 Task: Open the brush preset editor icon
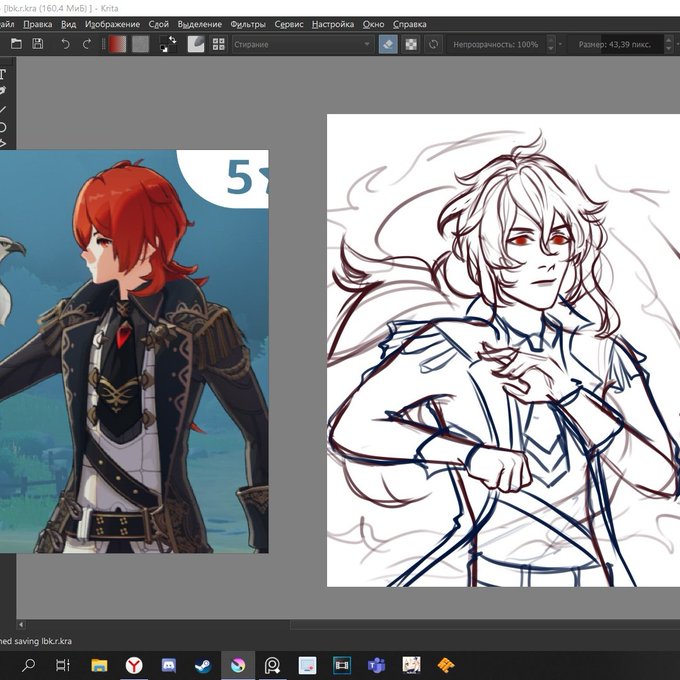point(196,44)
